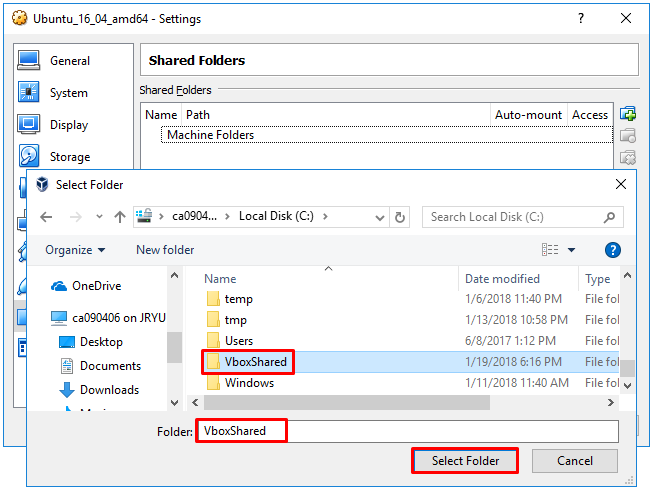Click Select Folder button
The width and height of the screenshot is (653, 492).
[x=465, y=461]
